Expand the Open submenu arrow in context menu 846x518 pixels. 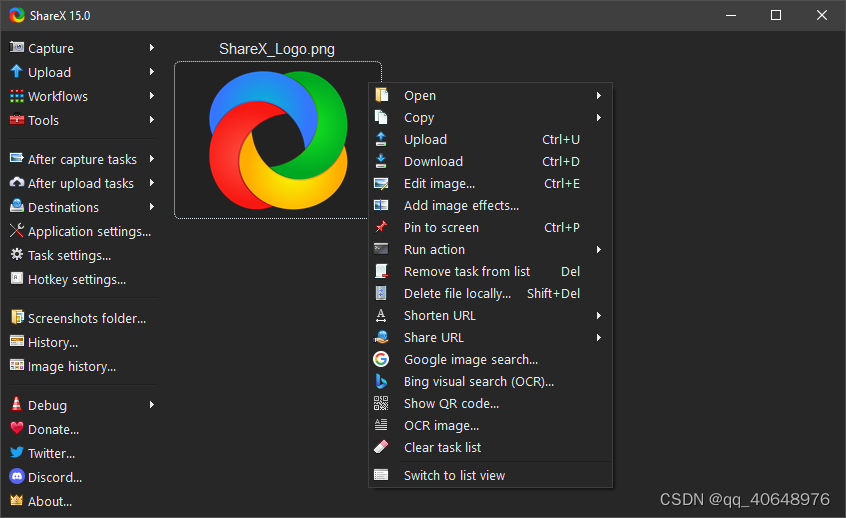(598, 96)
